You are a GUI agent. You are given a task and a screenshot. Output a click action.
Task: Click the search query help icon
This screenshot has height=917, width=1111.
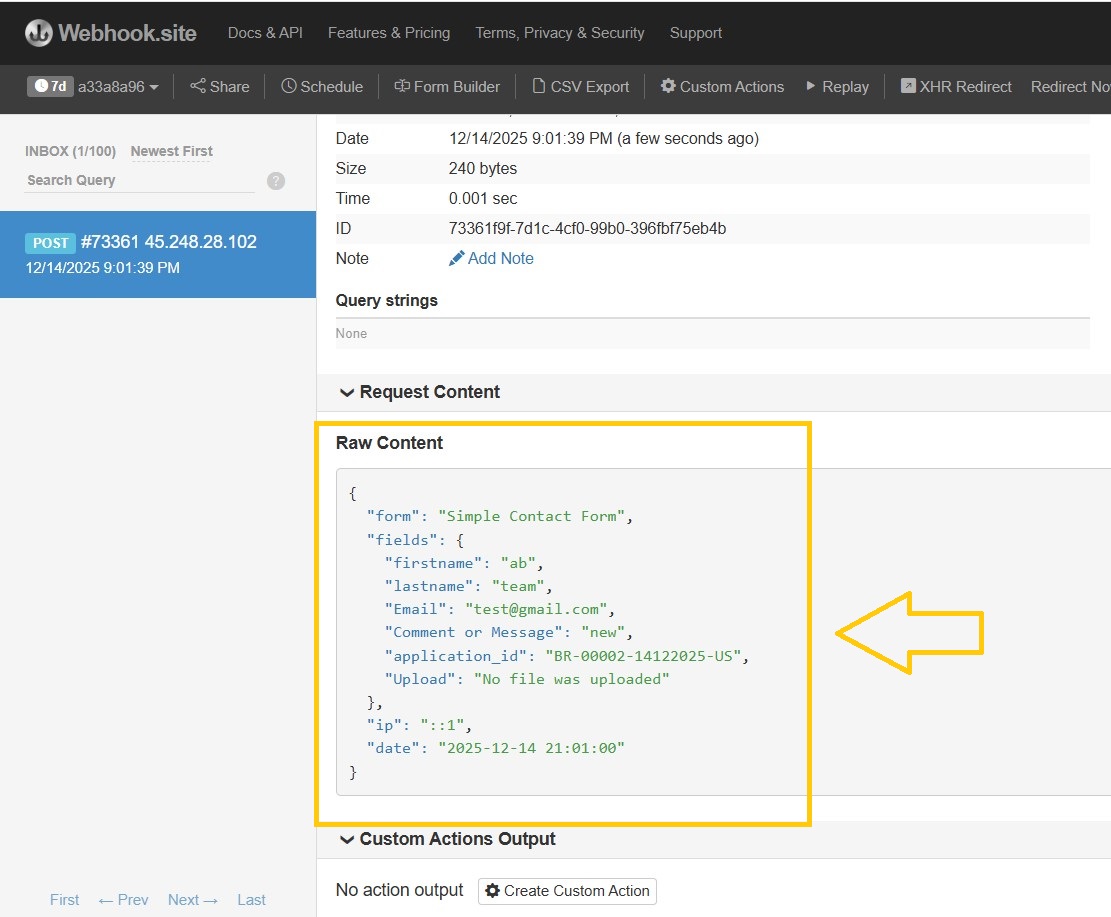tap(276, 181)
